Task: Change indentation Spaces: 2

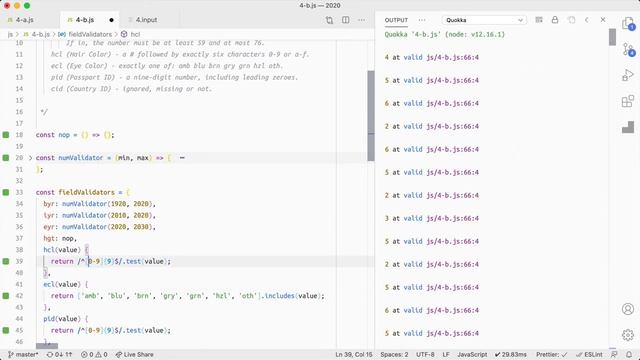Action: pyautogui.click(x=394, y=354)
